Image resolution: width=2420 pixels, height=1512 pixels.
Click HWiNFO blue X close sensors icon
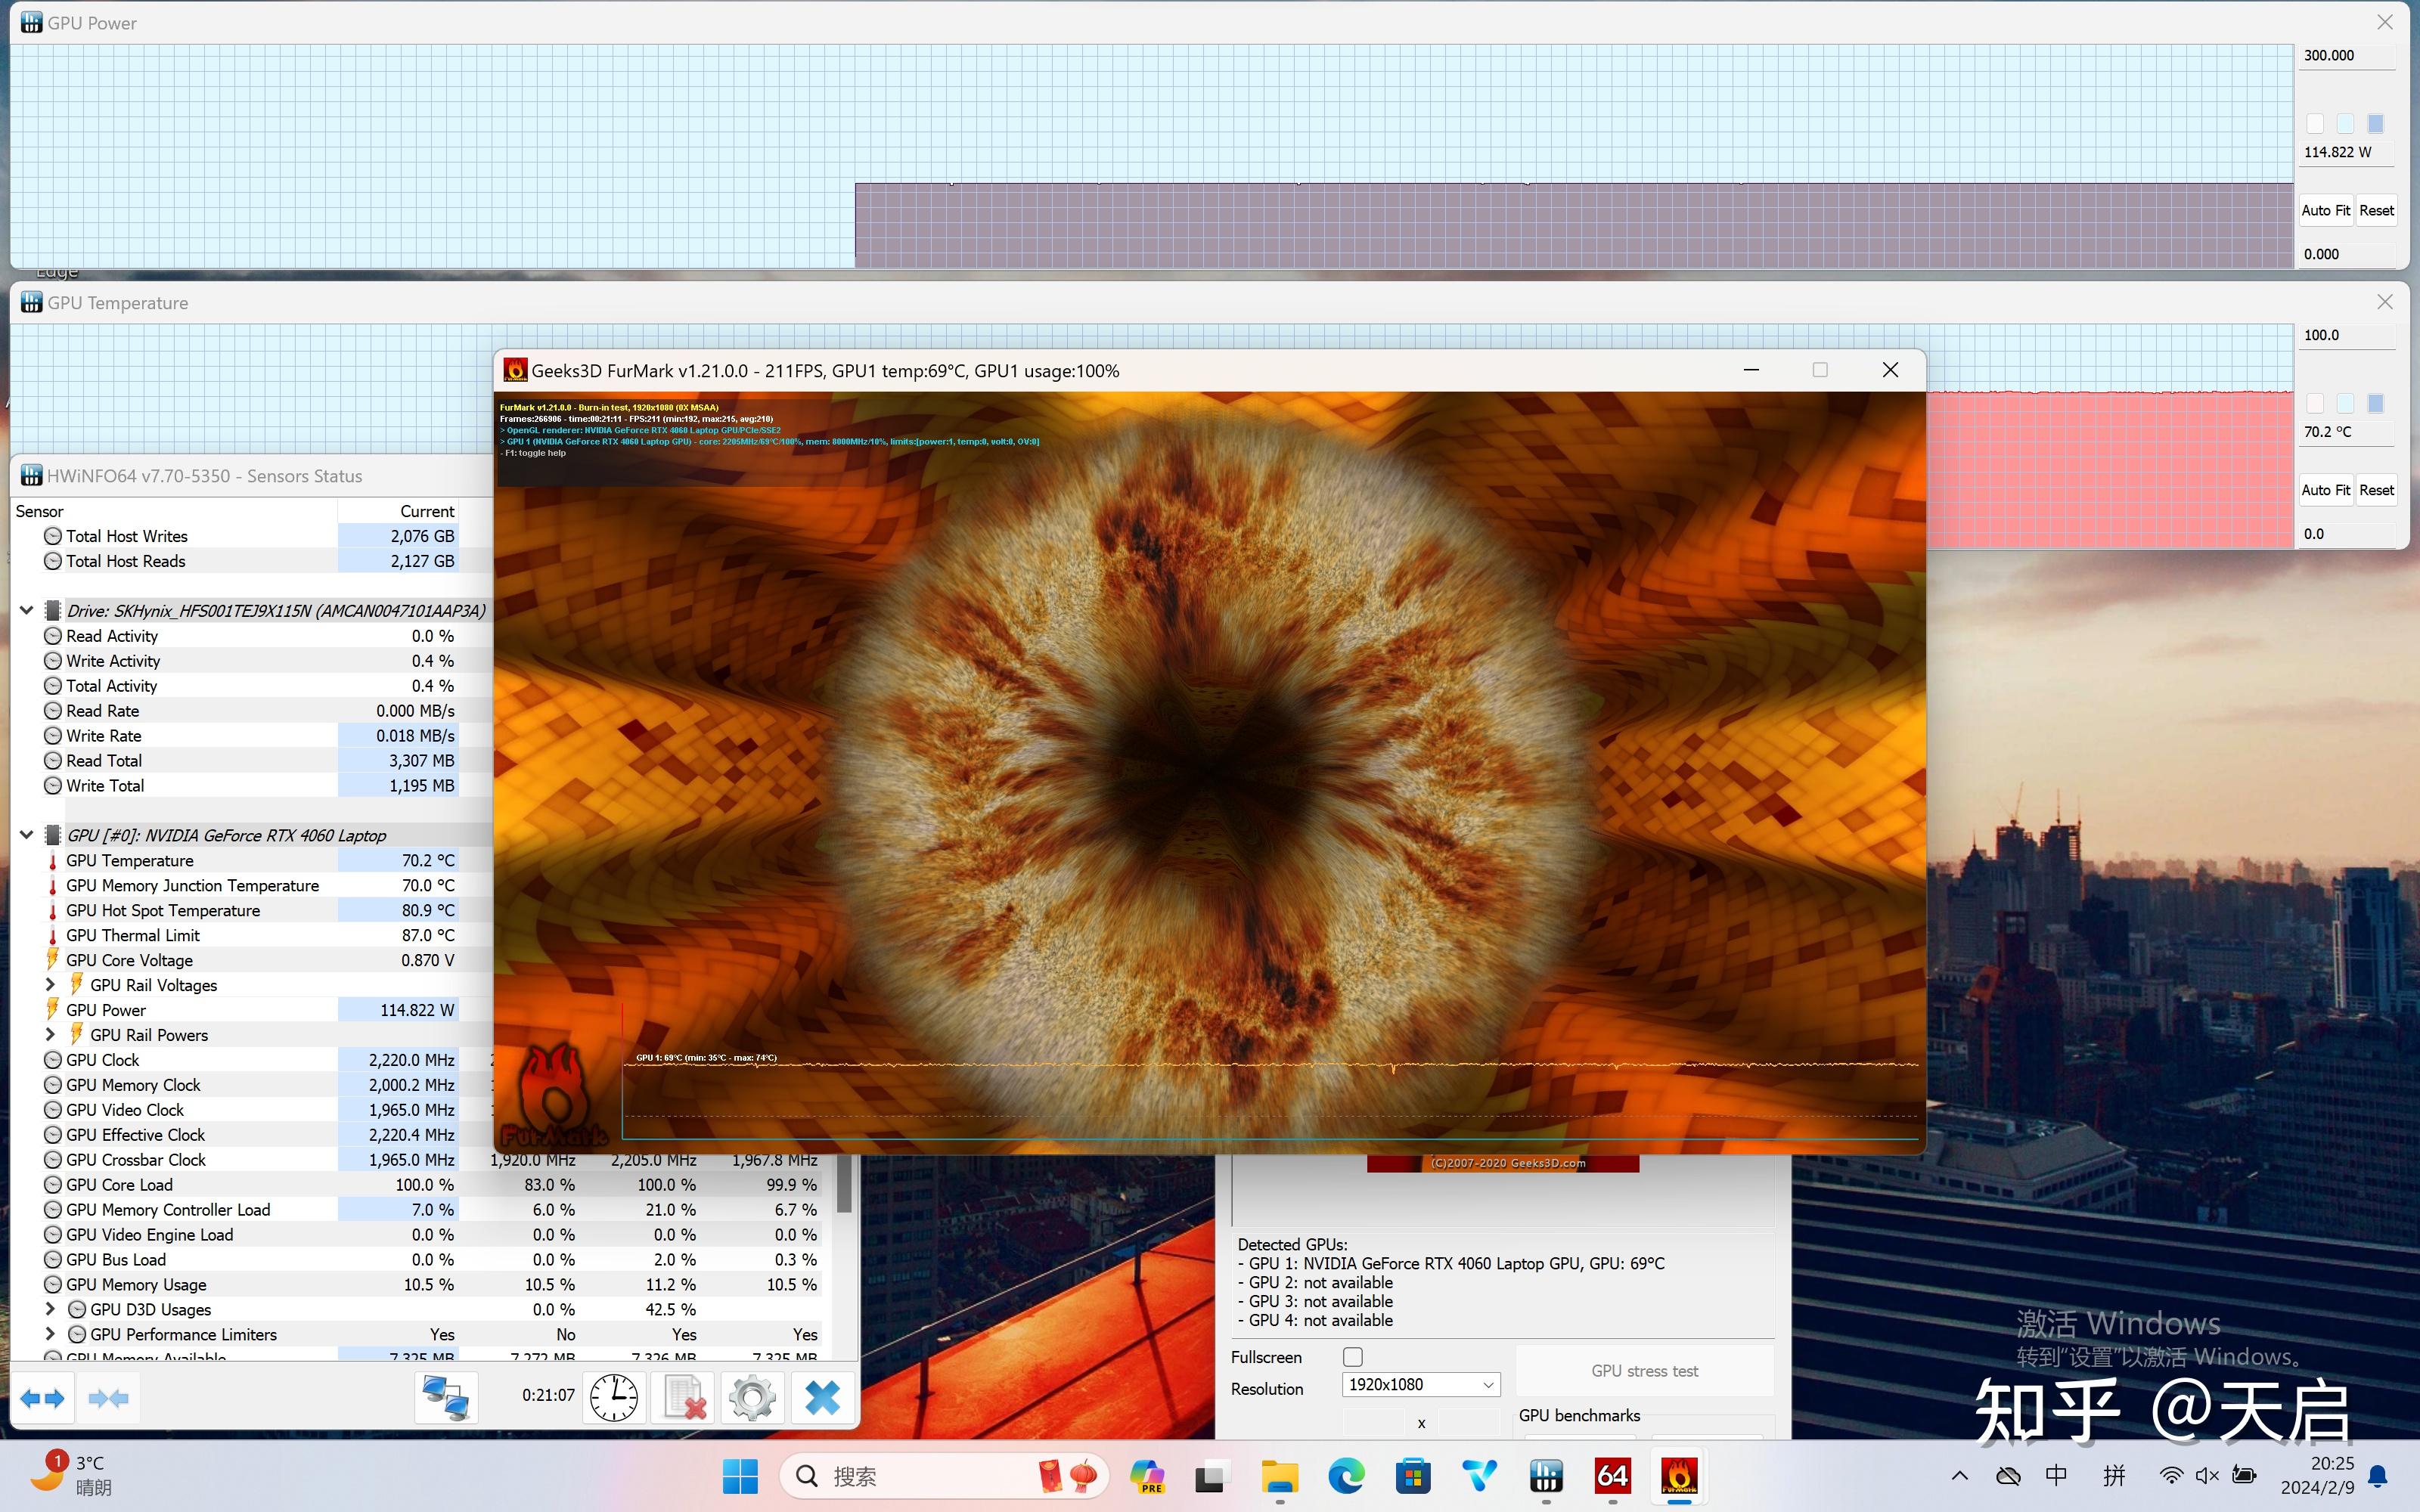[x=822, y=1398]
